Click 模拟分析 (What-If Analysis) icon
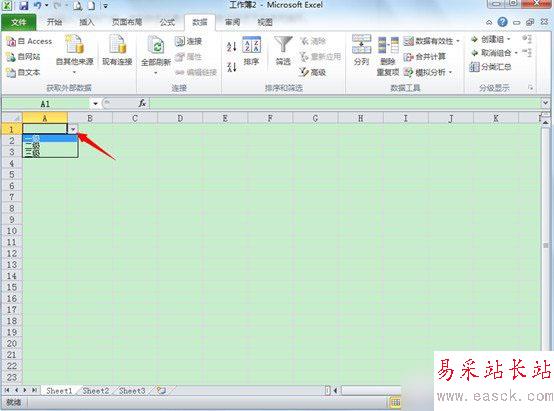The width and height of the screenshot is (554, 411). (409, 72)
